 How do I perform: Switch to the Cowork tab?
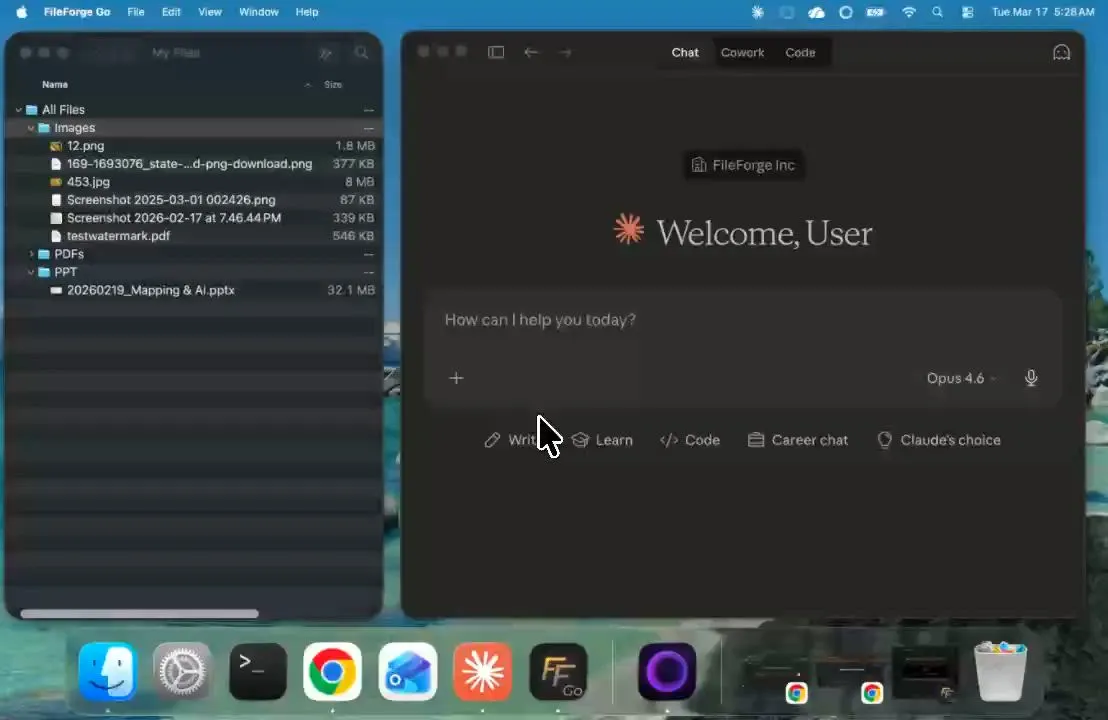pos(742,52)
